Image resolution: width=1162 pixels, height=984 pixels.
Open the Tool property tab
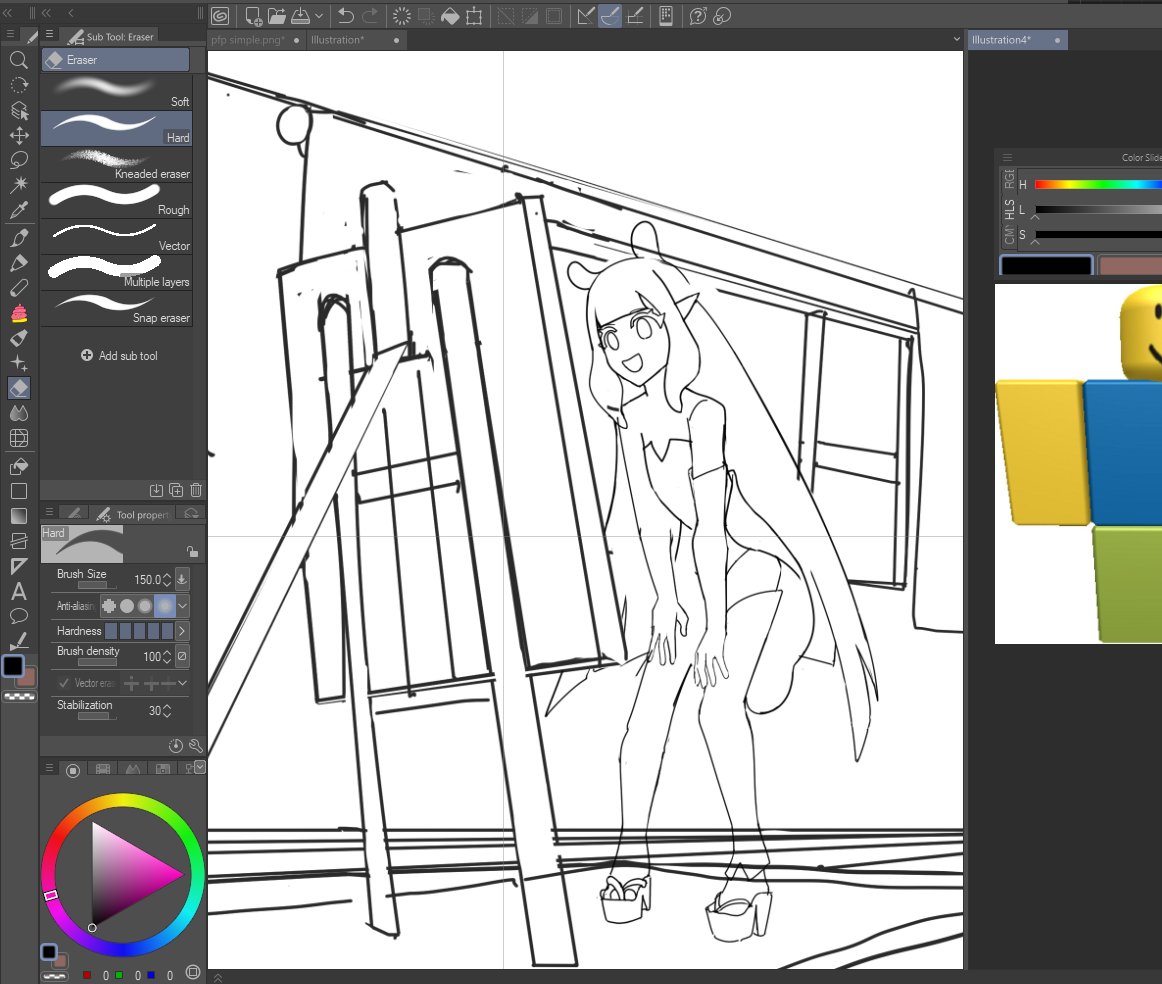click(x=133, y=514)
